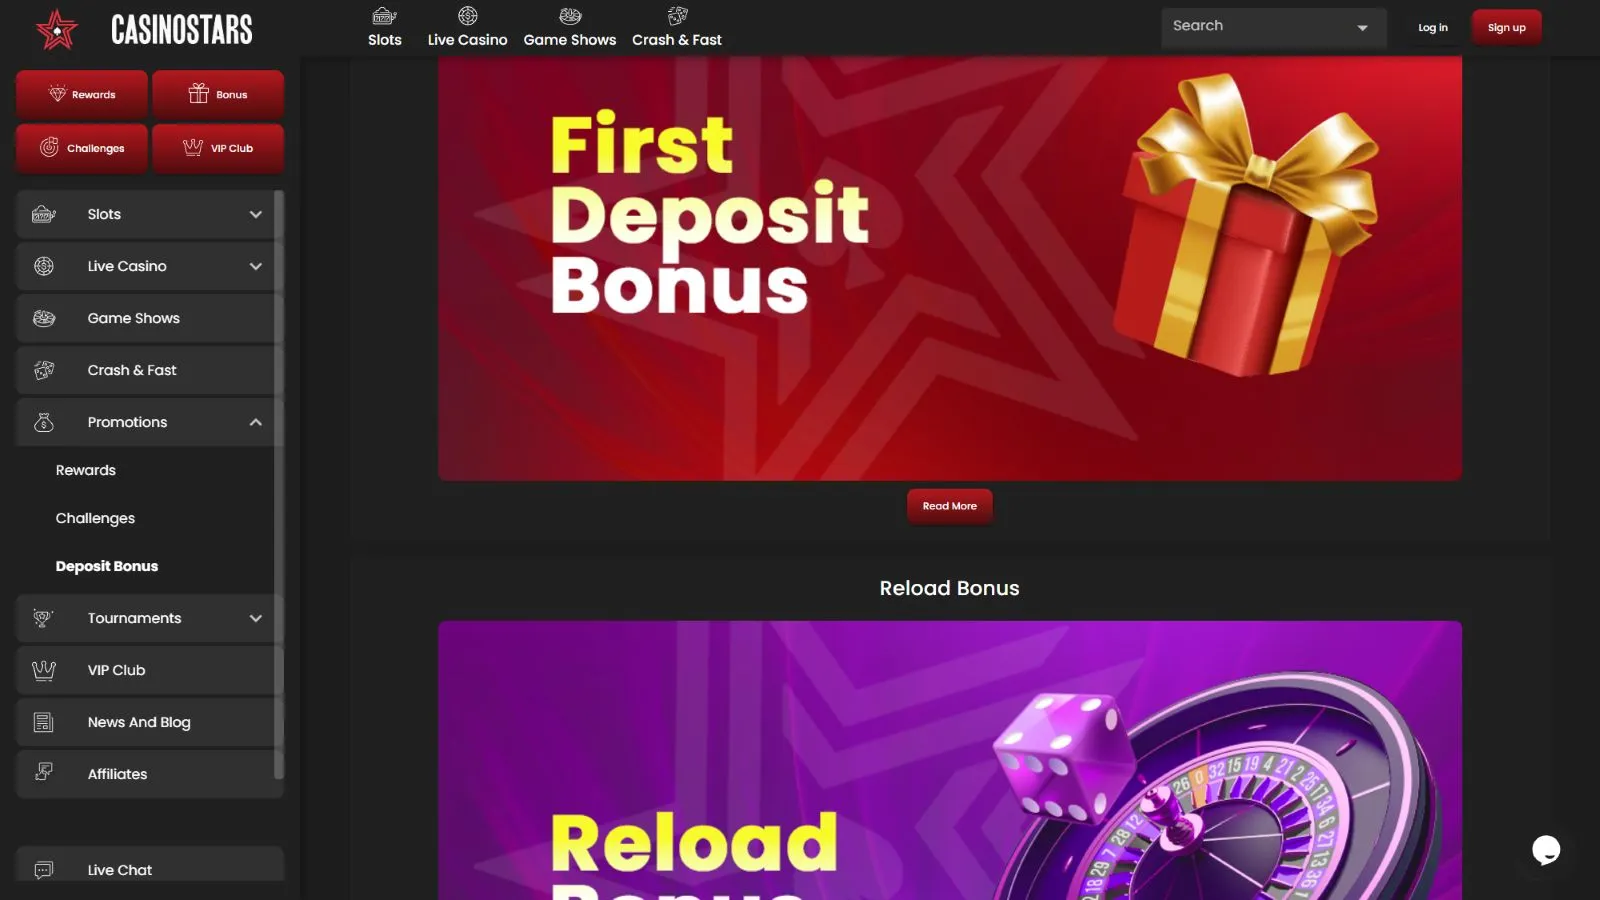Viewport: 1600px width, 900px height.
Task: Click the red Sign up button
Action: point(1506,28)
